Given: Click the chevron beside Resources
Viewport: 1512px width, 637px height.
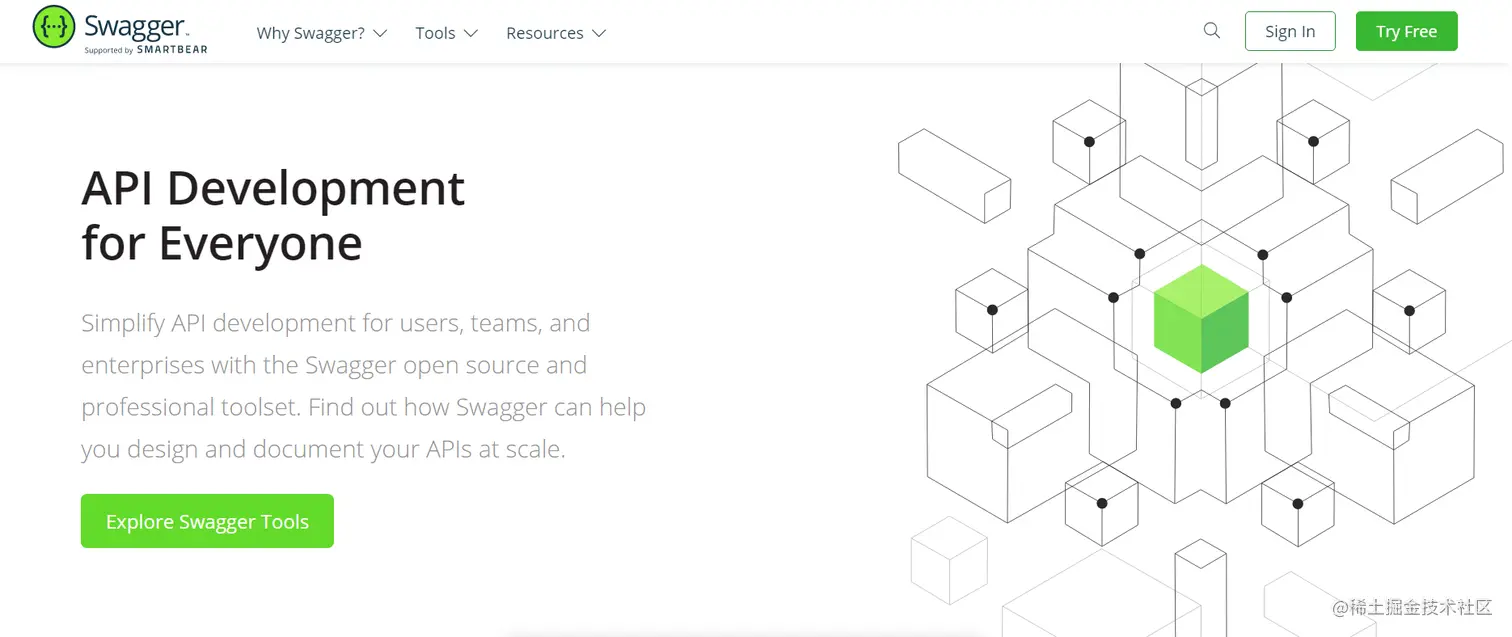Looking at the screenshot, I should point(599,33).
